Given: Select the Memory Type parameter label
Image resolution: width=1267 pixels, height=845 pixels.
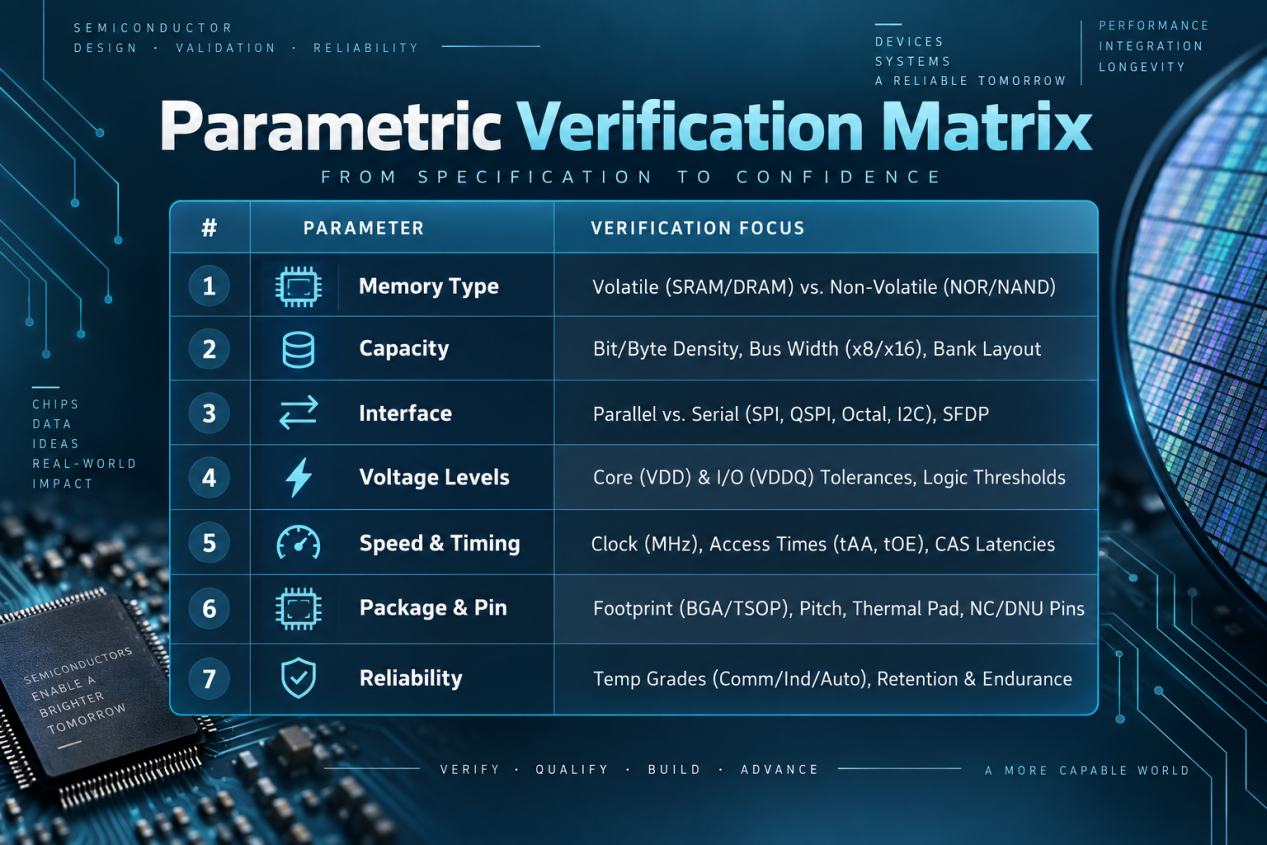Looking at the screenshot, I should 429,287.
